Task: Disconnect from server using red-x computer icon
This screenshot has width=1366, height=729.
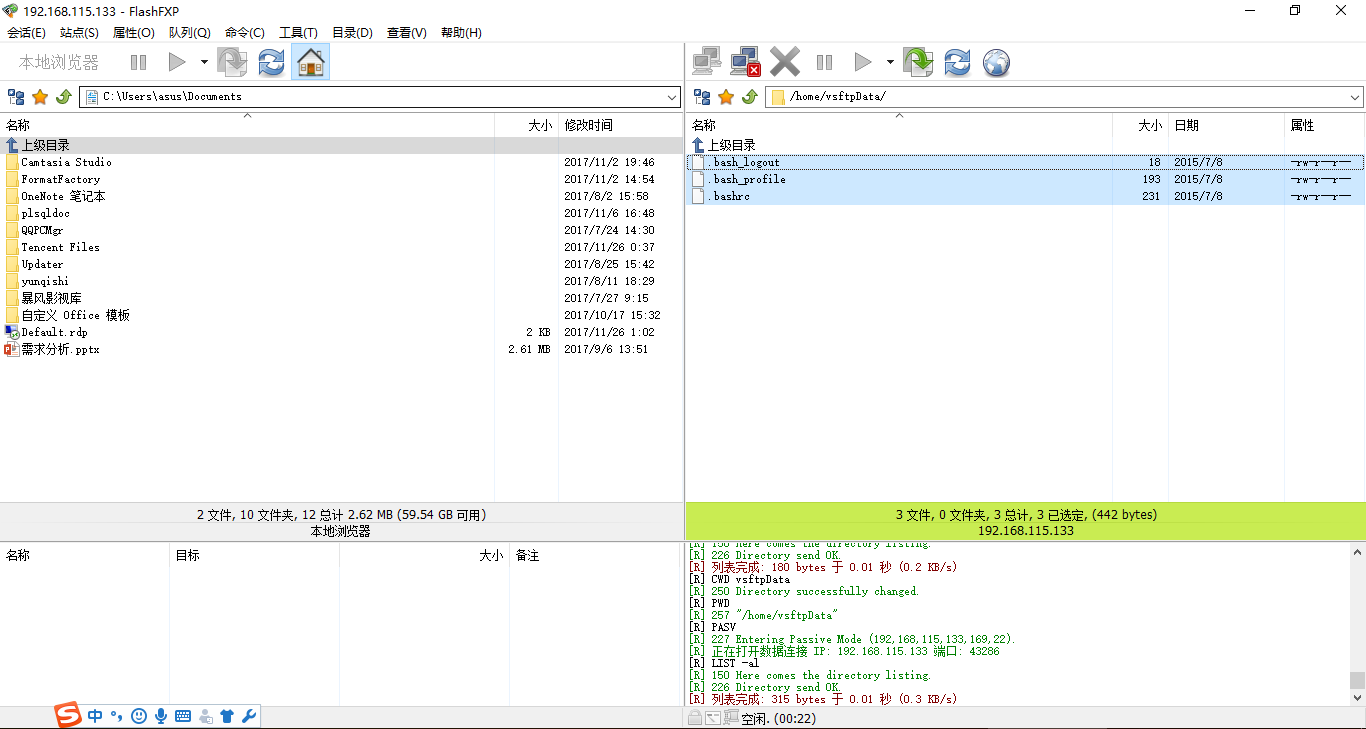Action: point(746,62)
